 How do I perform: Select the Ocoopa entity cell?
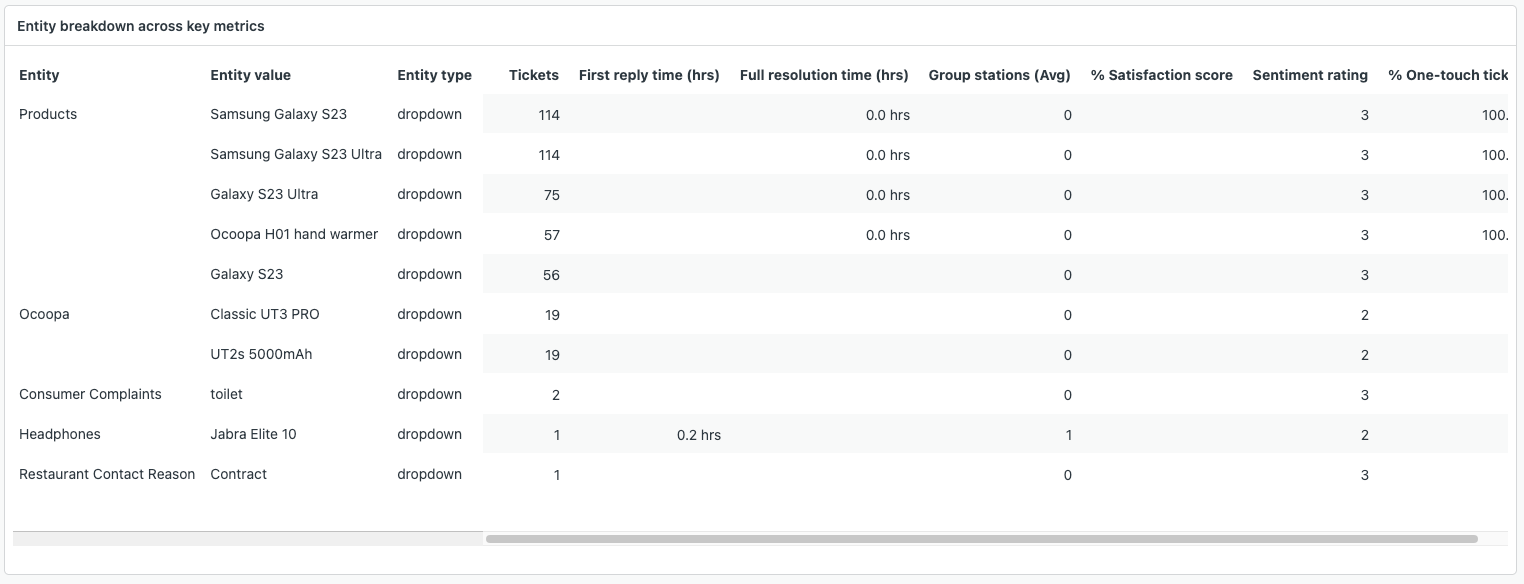[x=44, y=314]
